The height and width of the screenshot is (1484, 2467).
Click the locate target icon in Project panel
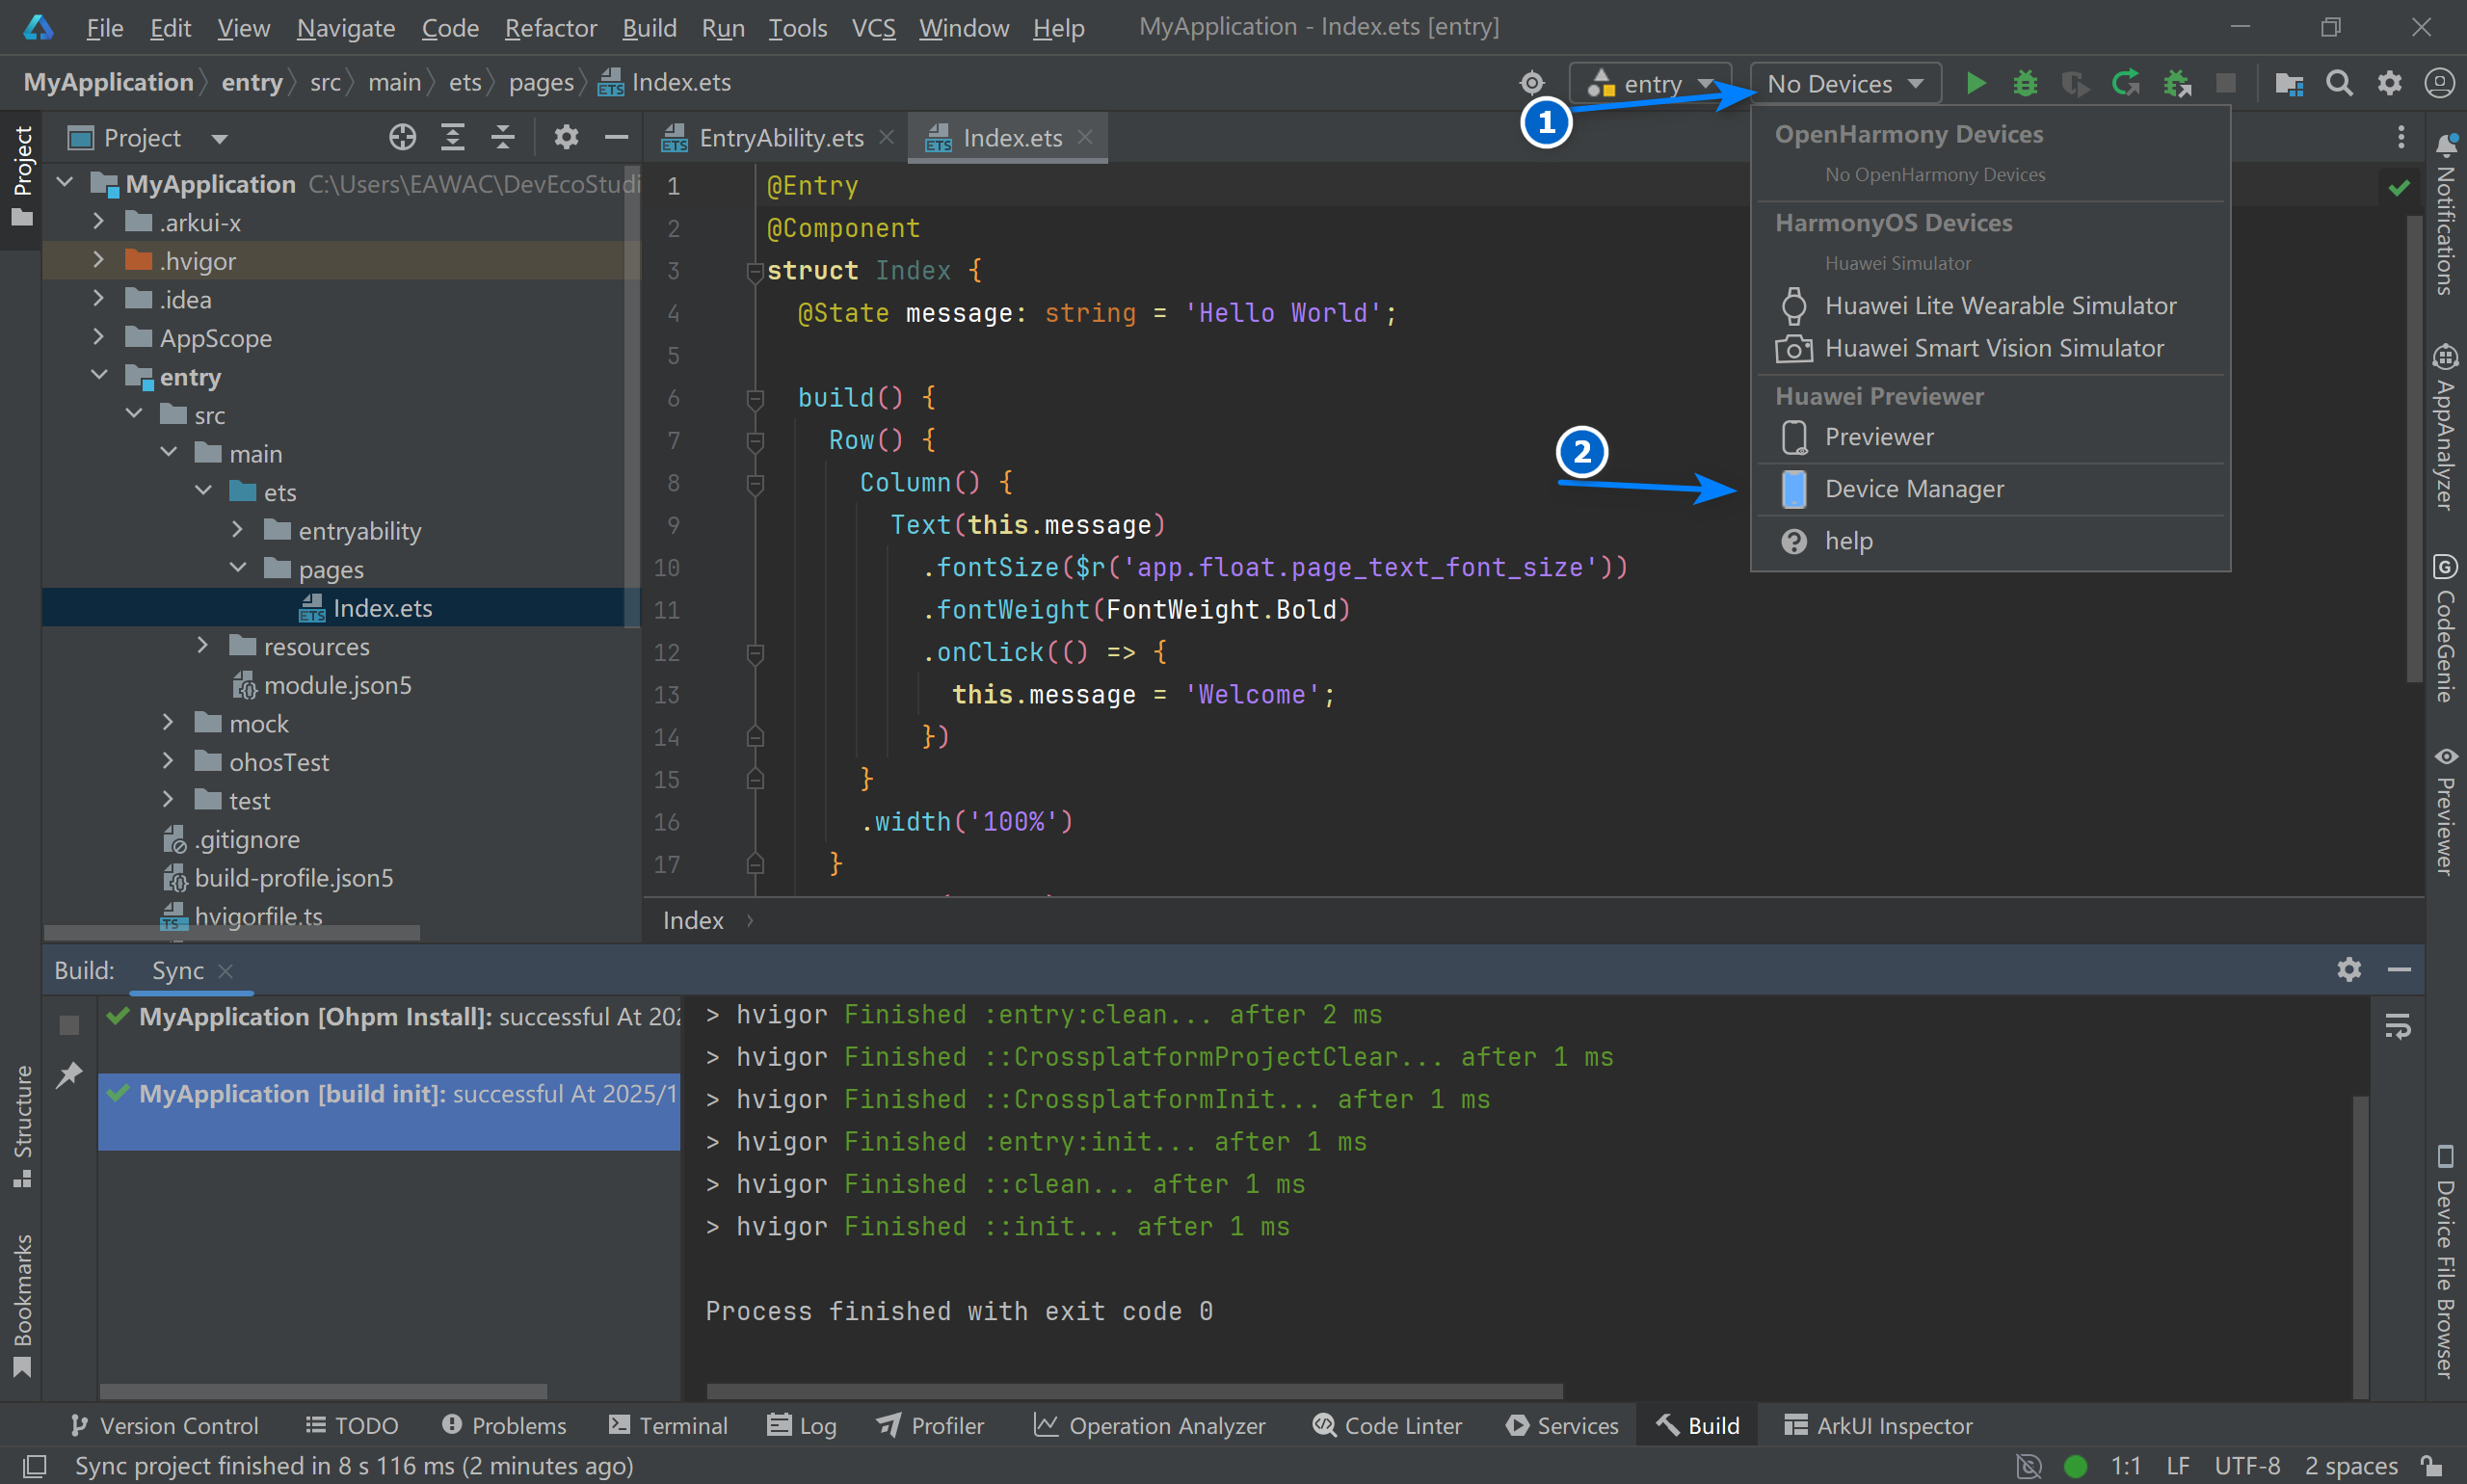point(402,137)
